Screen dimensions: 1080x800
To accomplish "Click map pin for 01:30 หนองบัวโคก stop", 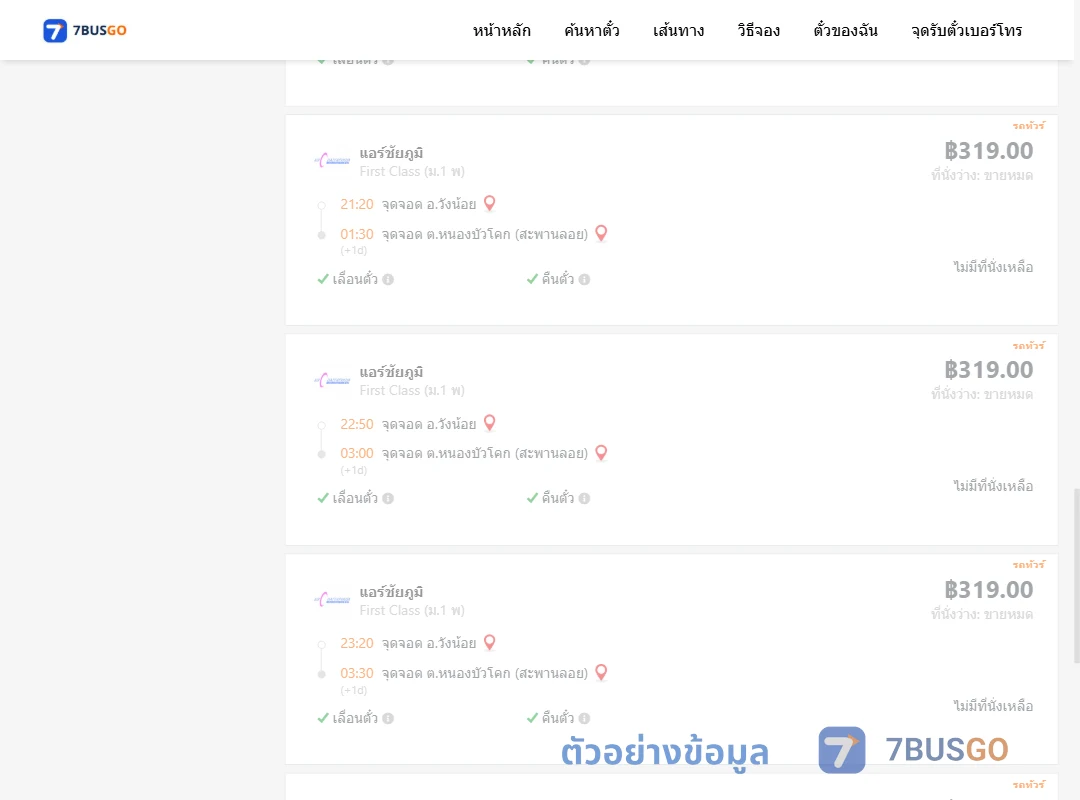I will click(x=601, y=234).
